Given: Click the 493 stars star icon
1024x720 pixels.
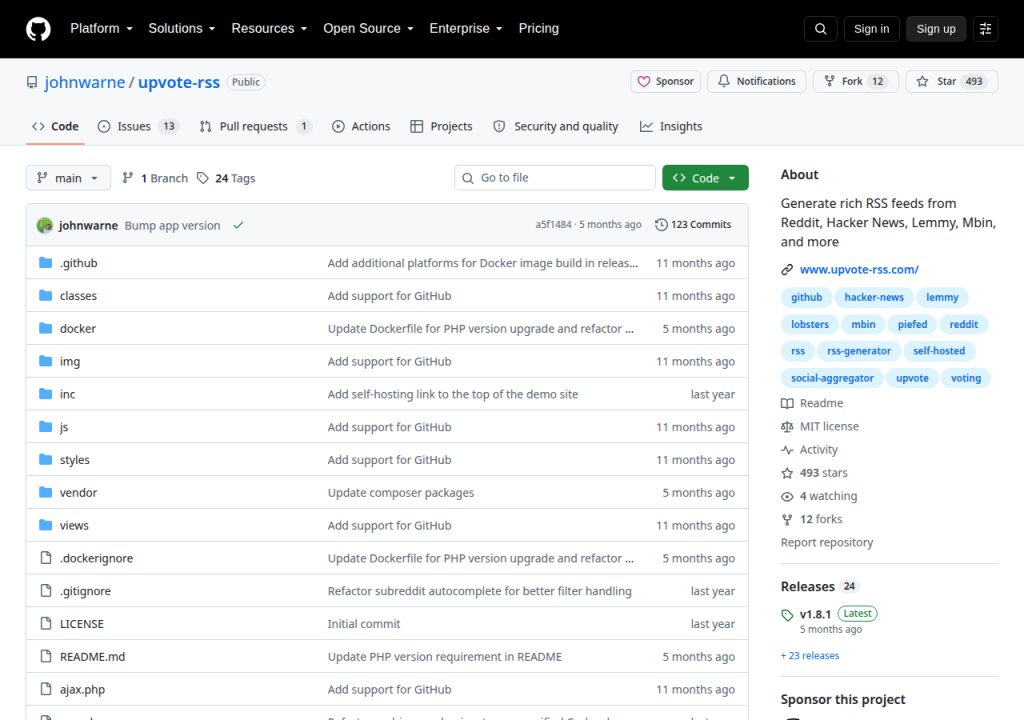Looking at the screenshot, I should (787, 473).
